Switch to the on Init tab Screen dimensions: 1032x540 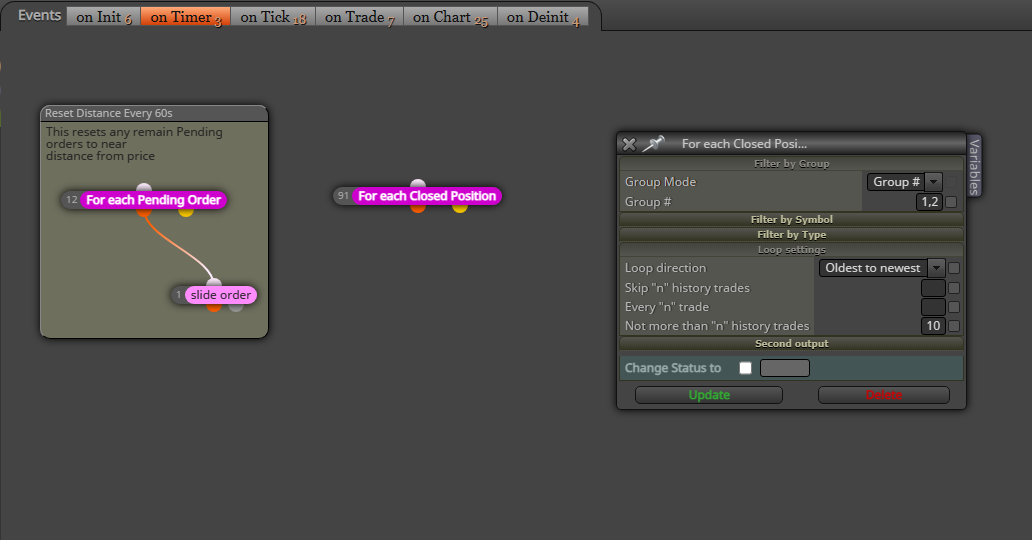103,16
